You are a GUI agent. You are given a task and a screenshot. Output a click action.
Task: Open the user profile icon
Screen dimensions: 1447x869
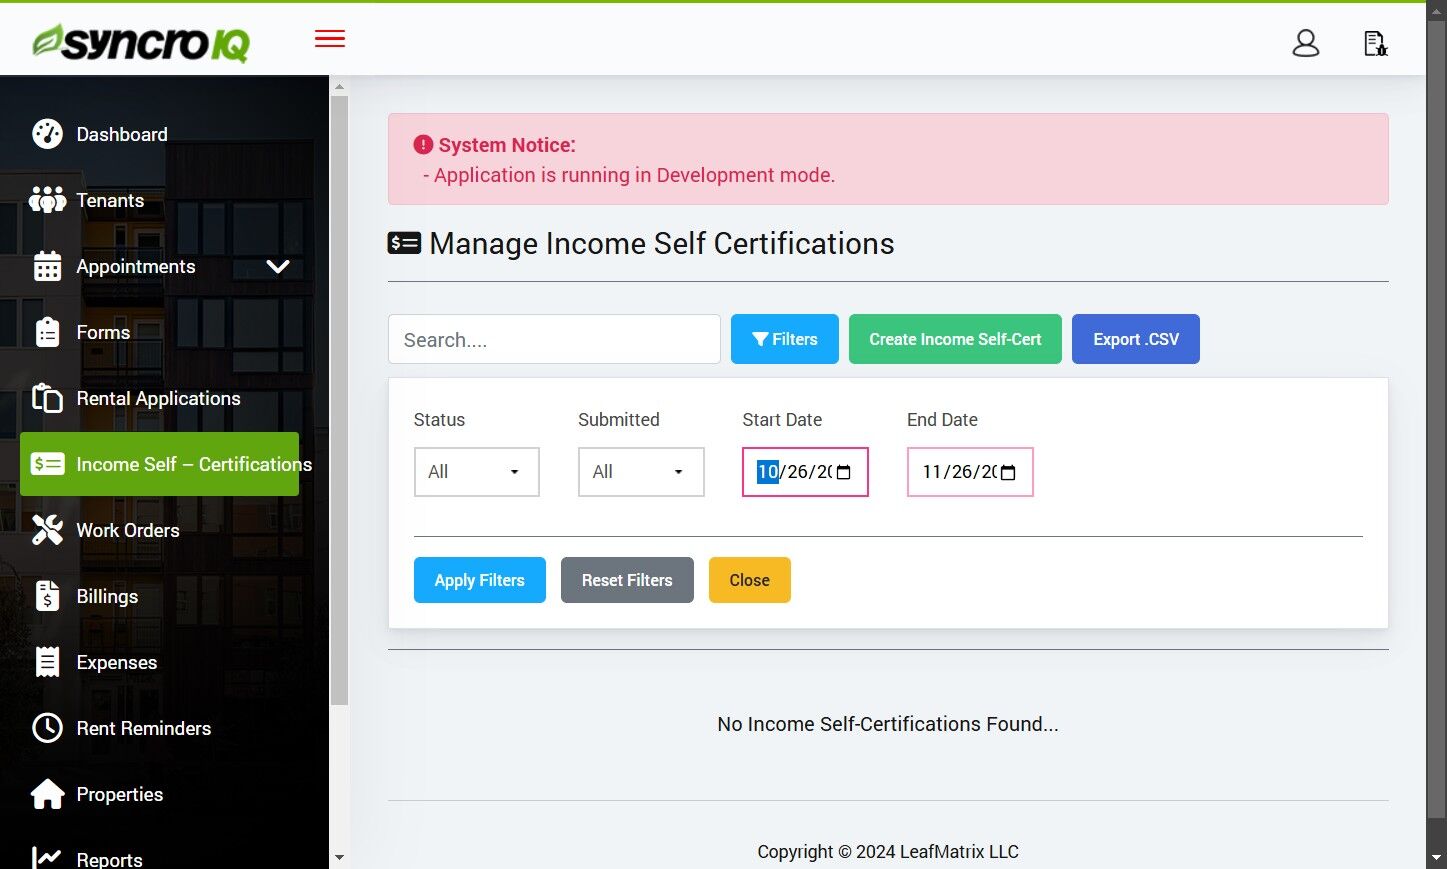[x=1306, y=43]
